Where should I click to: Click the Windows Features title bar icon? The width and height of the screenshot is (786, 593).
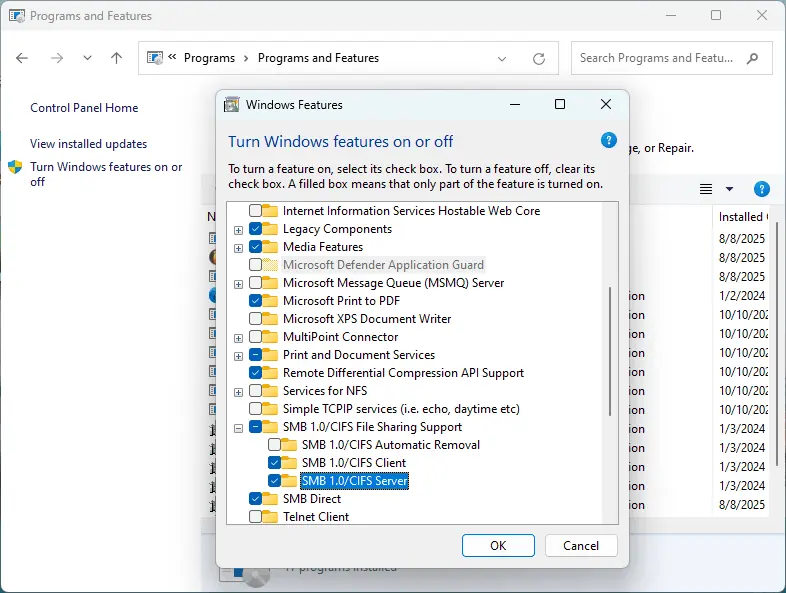click(x=231, y=104)
